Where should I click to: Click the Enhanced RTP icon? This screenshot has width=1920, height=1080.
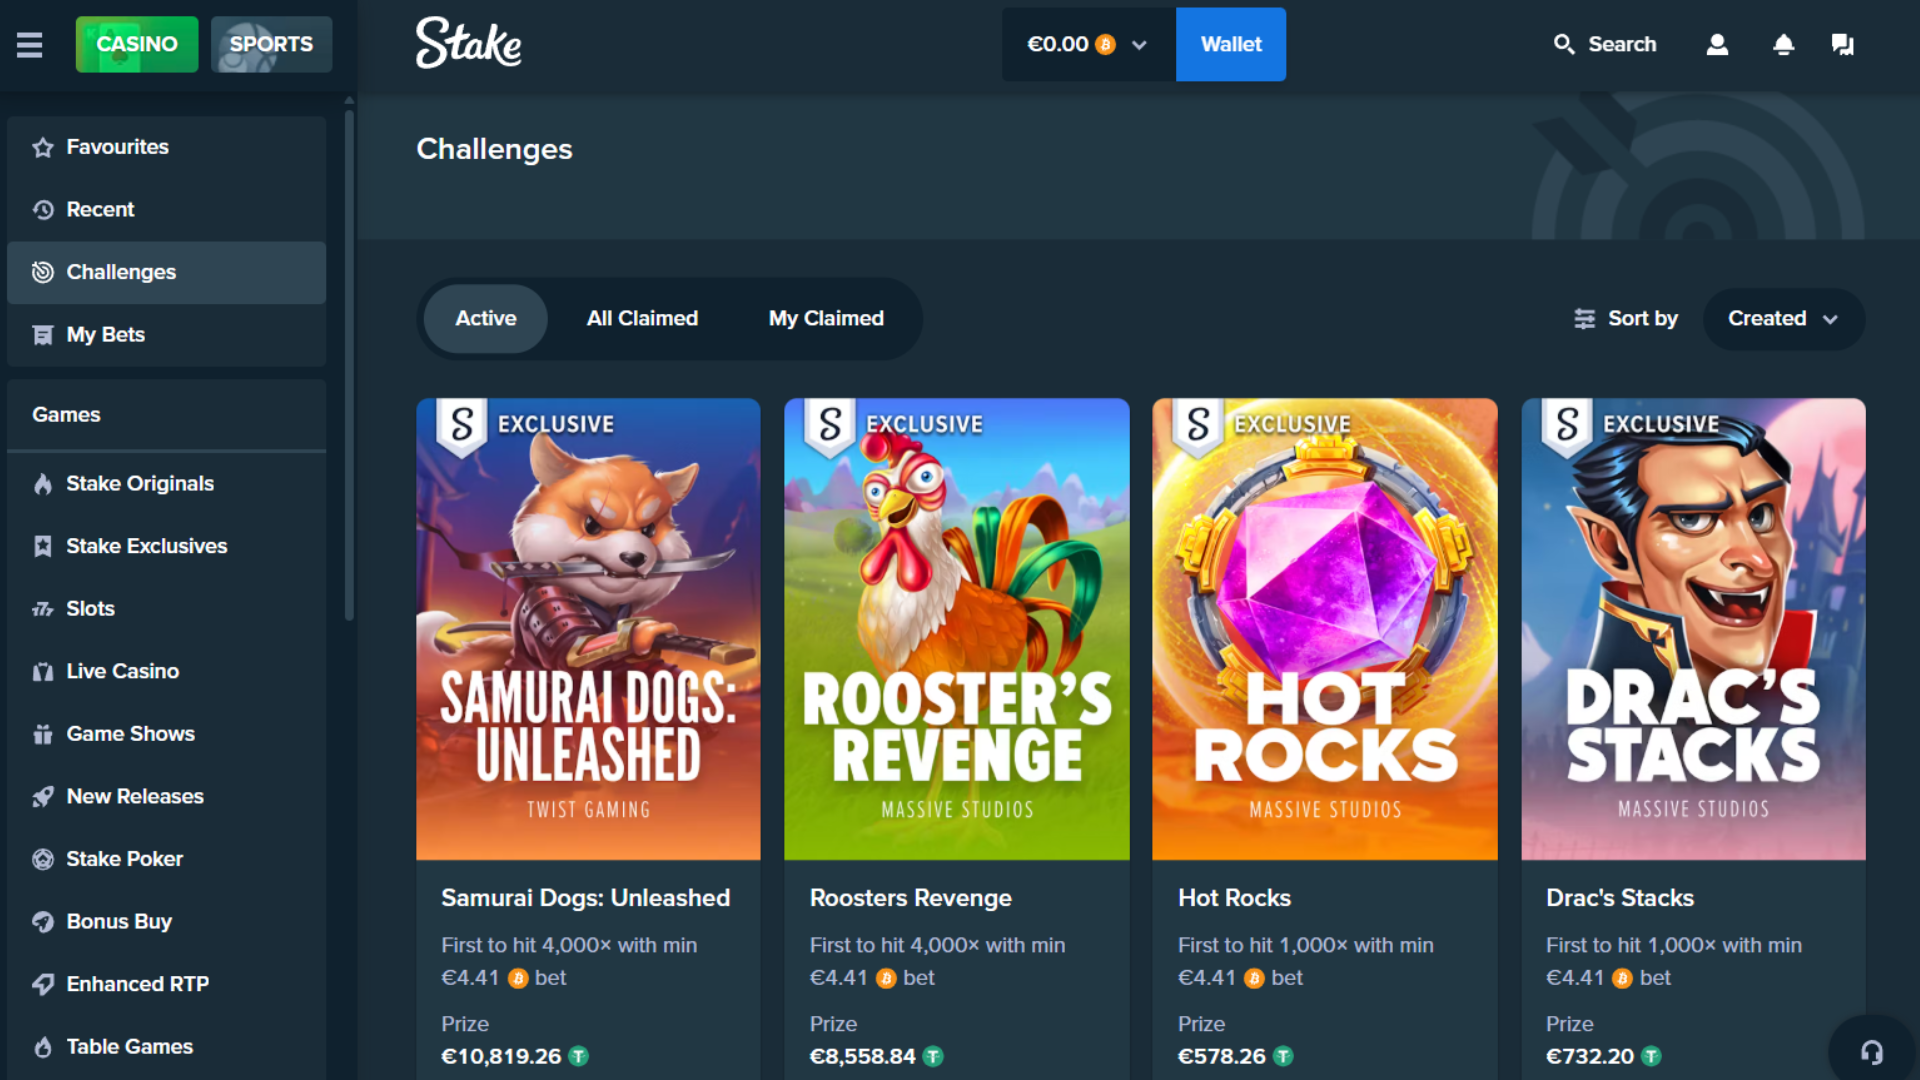pos(42,984)
